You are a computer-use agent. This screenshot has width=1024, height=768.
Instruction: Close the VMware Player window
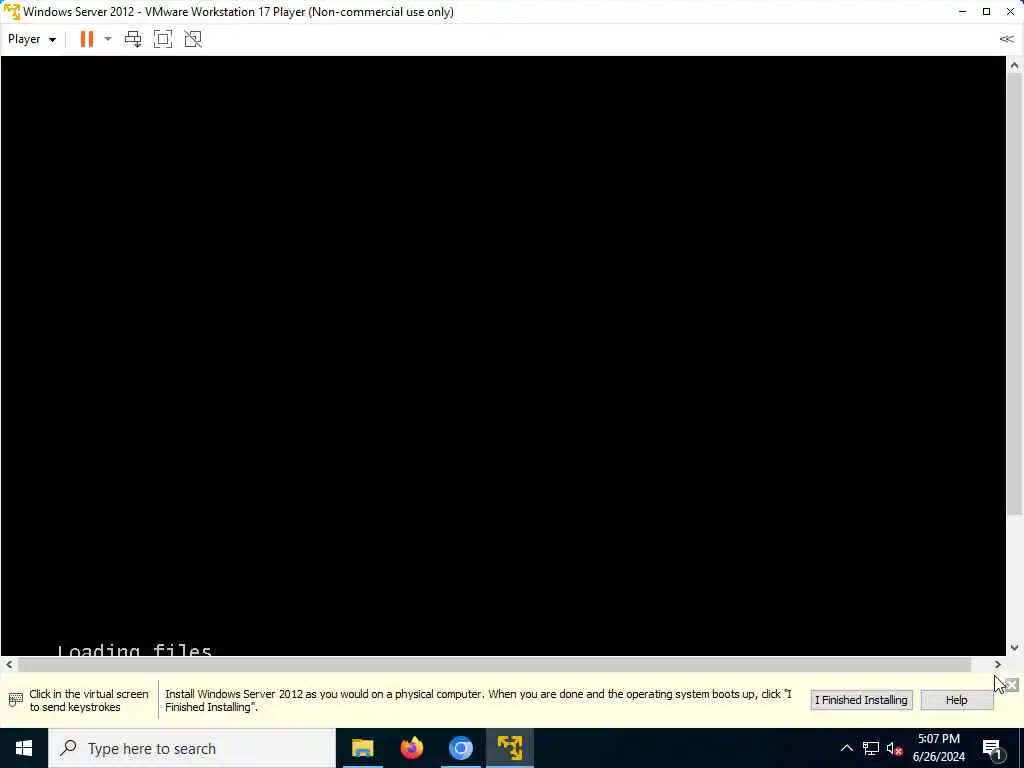click(1010, 12)
